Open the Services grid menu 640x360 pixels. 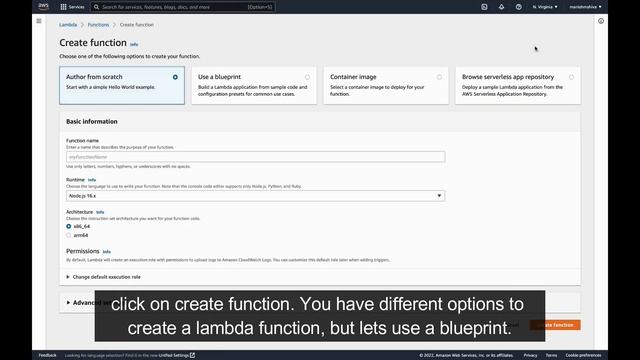click(72, 7)
